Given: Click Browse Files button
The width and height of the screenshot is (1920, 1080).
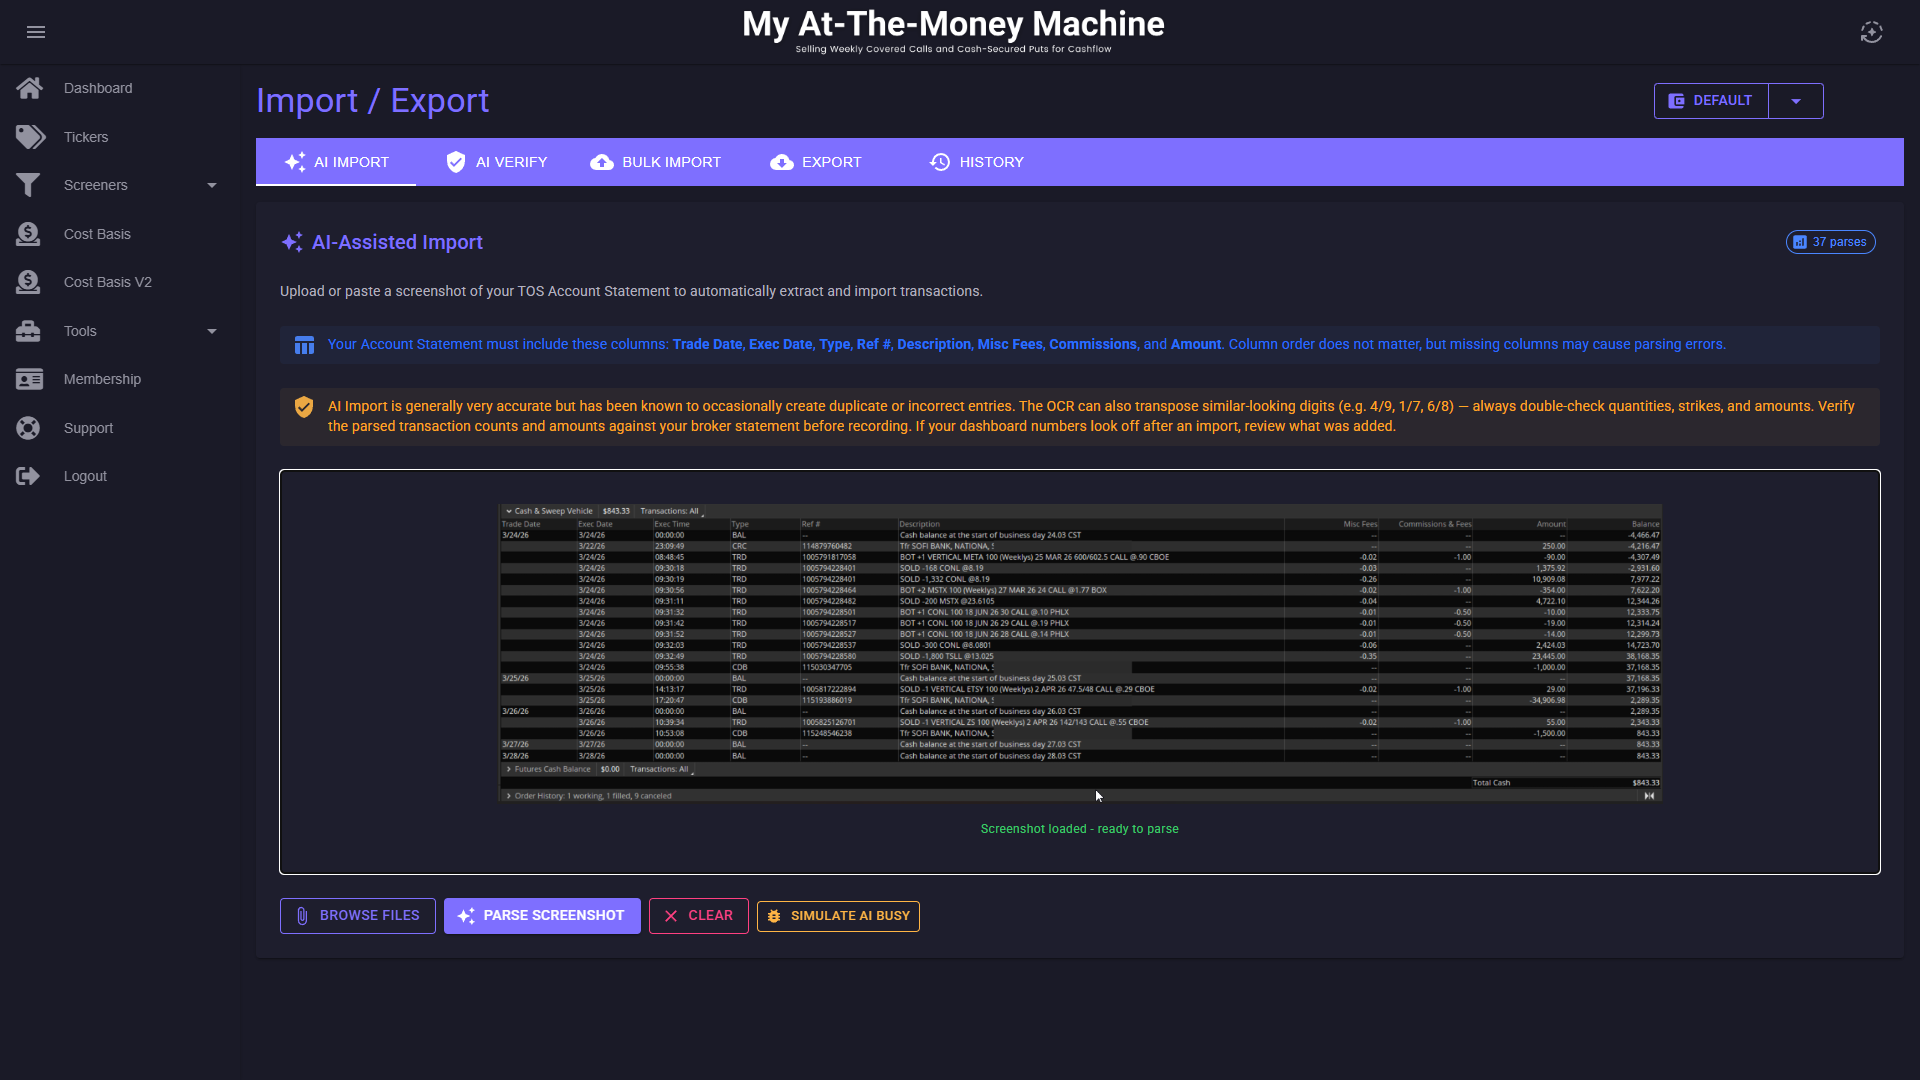Looking at the screenshot, I should point(357,915).
